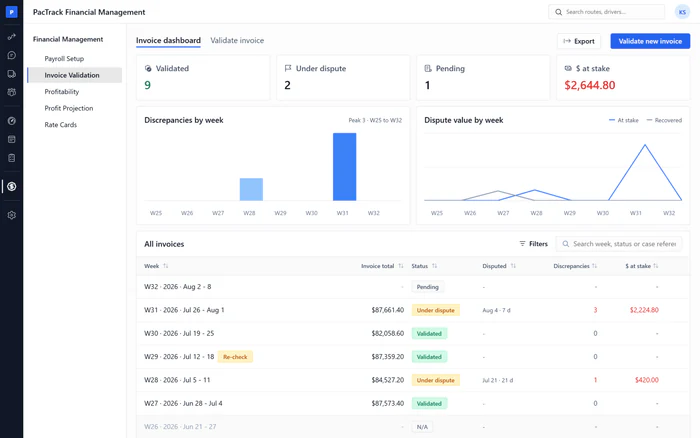
Task: Select row W32 · 2026 · Aug 2 - 8
Action: pos(413,287)
